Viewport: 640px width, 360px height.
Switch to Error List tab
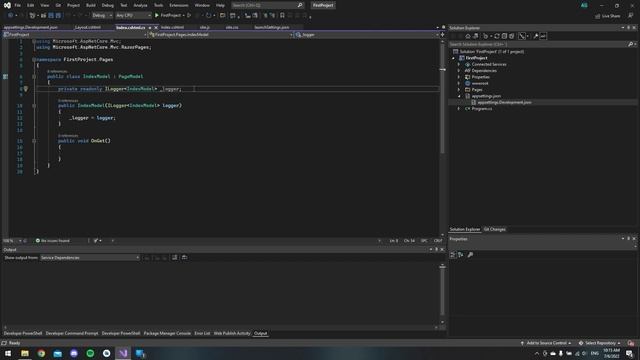click(x=202, y=333)
